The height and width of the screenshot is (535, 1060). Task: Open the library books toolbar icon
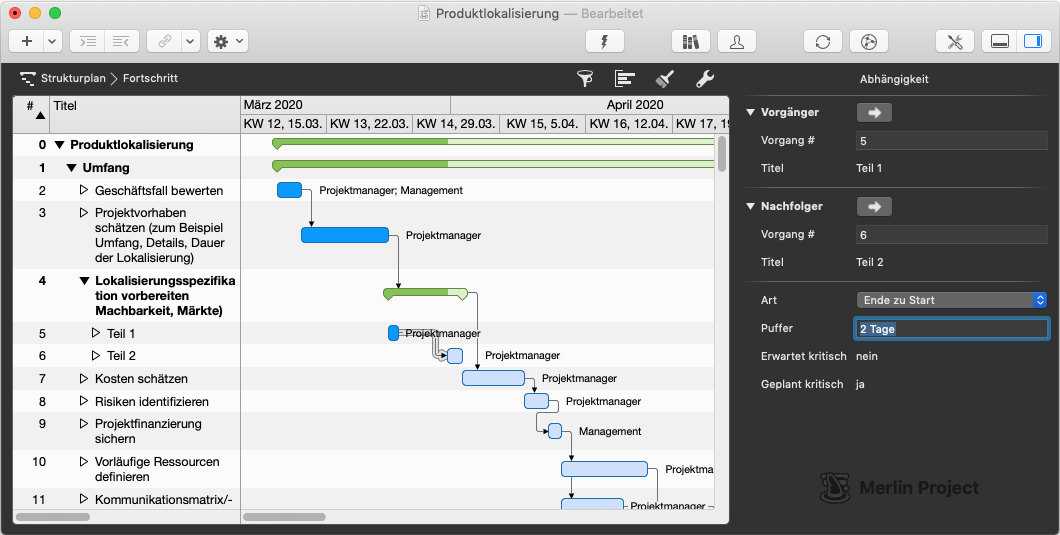click(690, 41)
